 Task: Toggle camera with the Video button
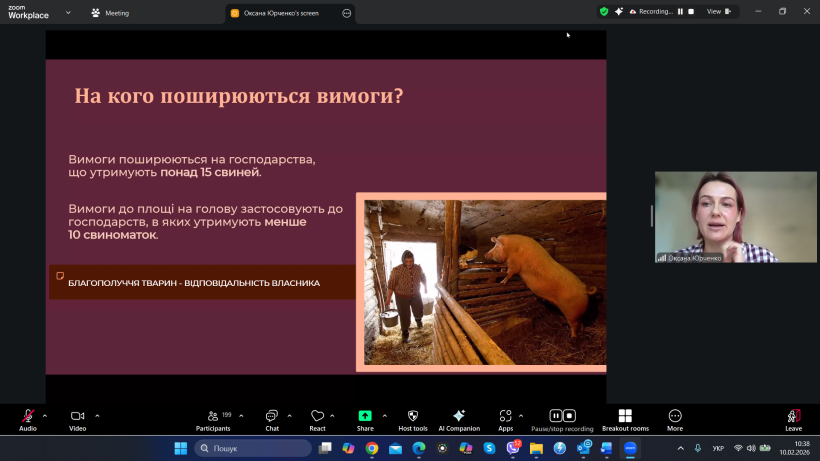click(x=77, y=416)
